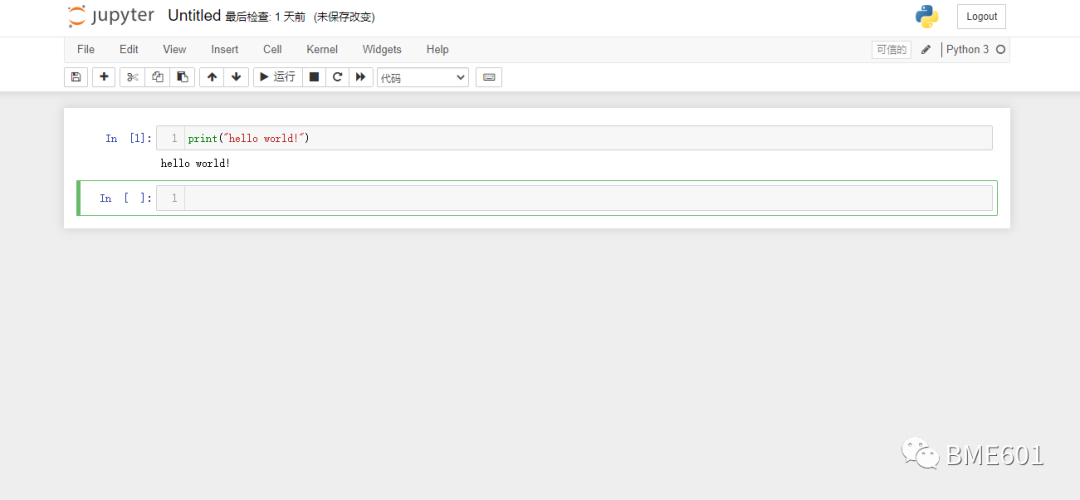Open the command palette keyboard icon
This screenshot has width=1080, height=500.
pyautogui.click(x=489, y=77)
